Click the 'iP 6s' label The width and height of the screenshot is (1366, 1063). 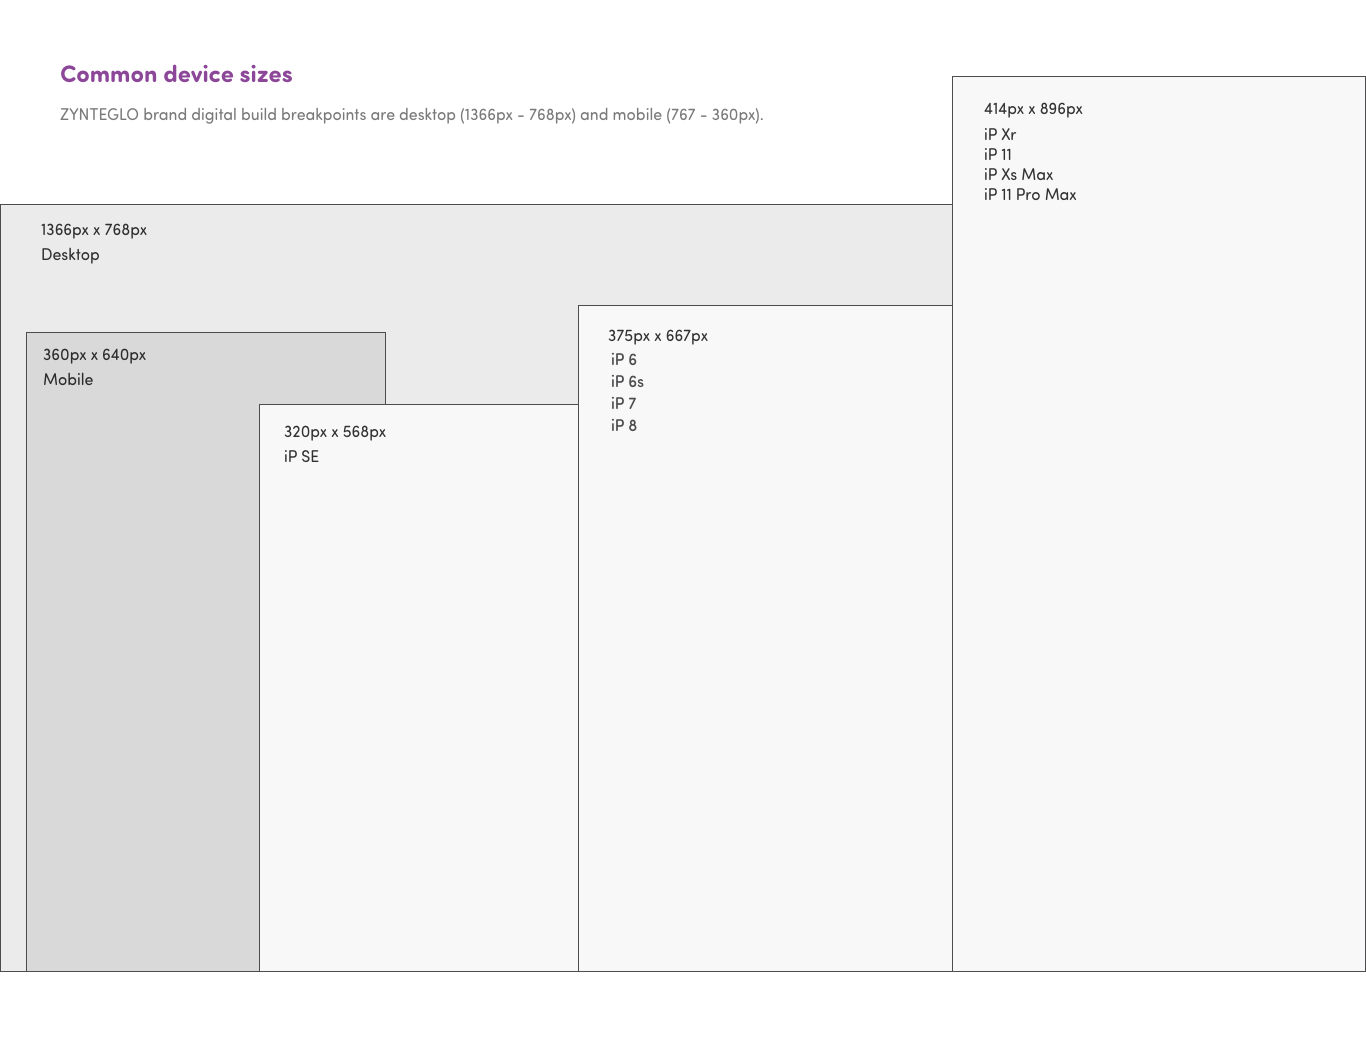[628, 382]
